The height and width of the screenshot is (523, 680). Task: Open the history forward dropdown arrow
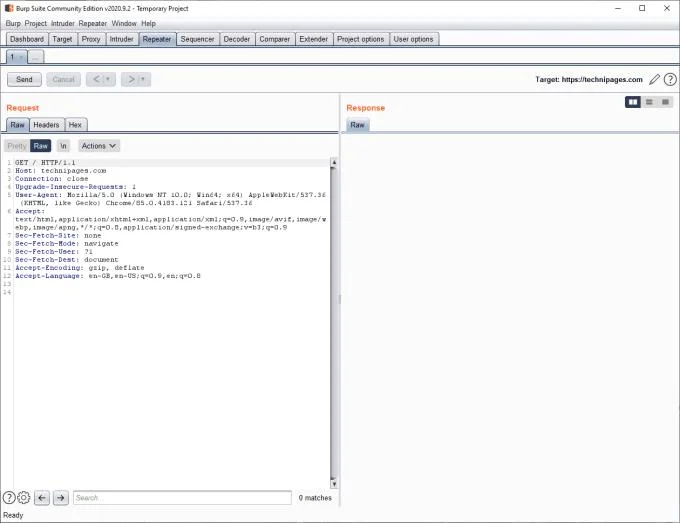tap(143, 79)
